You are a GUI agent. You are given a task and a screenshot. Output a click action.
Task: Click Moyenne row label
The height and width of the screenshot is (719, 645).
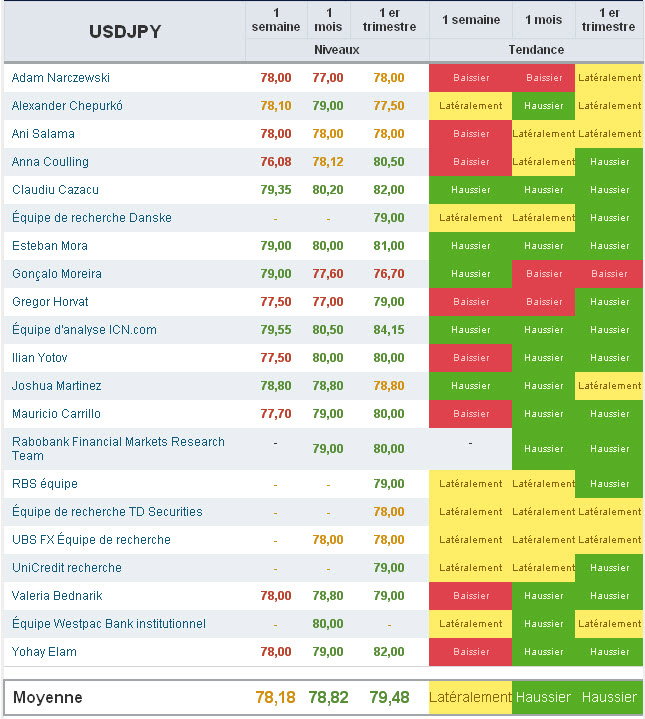[48, 697]
